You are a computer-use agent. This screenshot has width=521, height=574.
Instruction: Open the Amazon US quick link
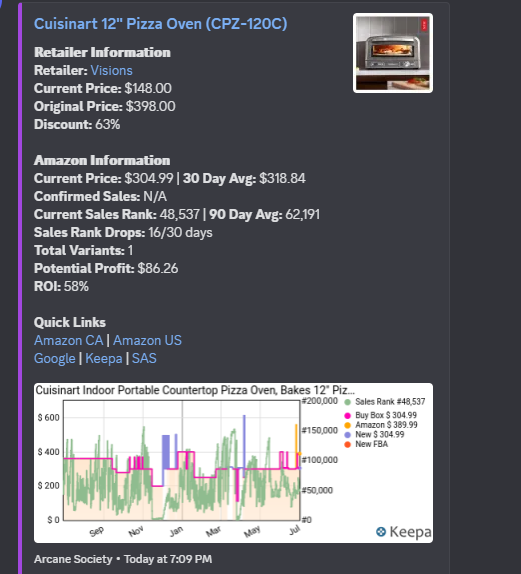point(147,340)
